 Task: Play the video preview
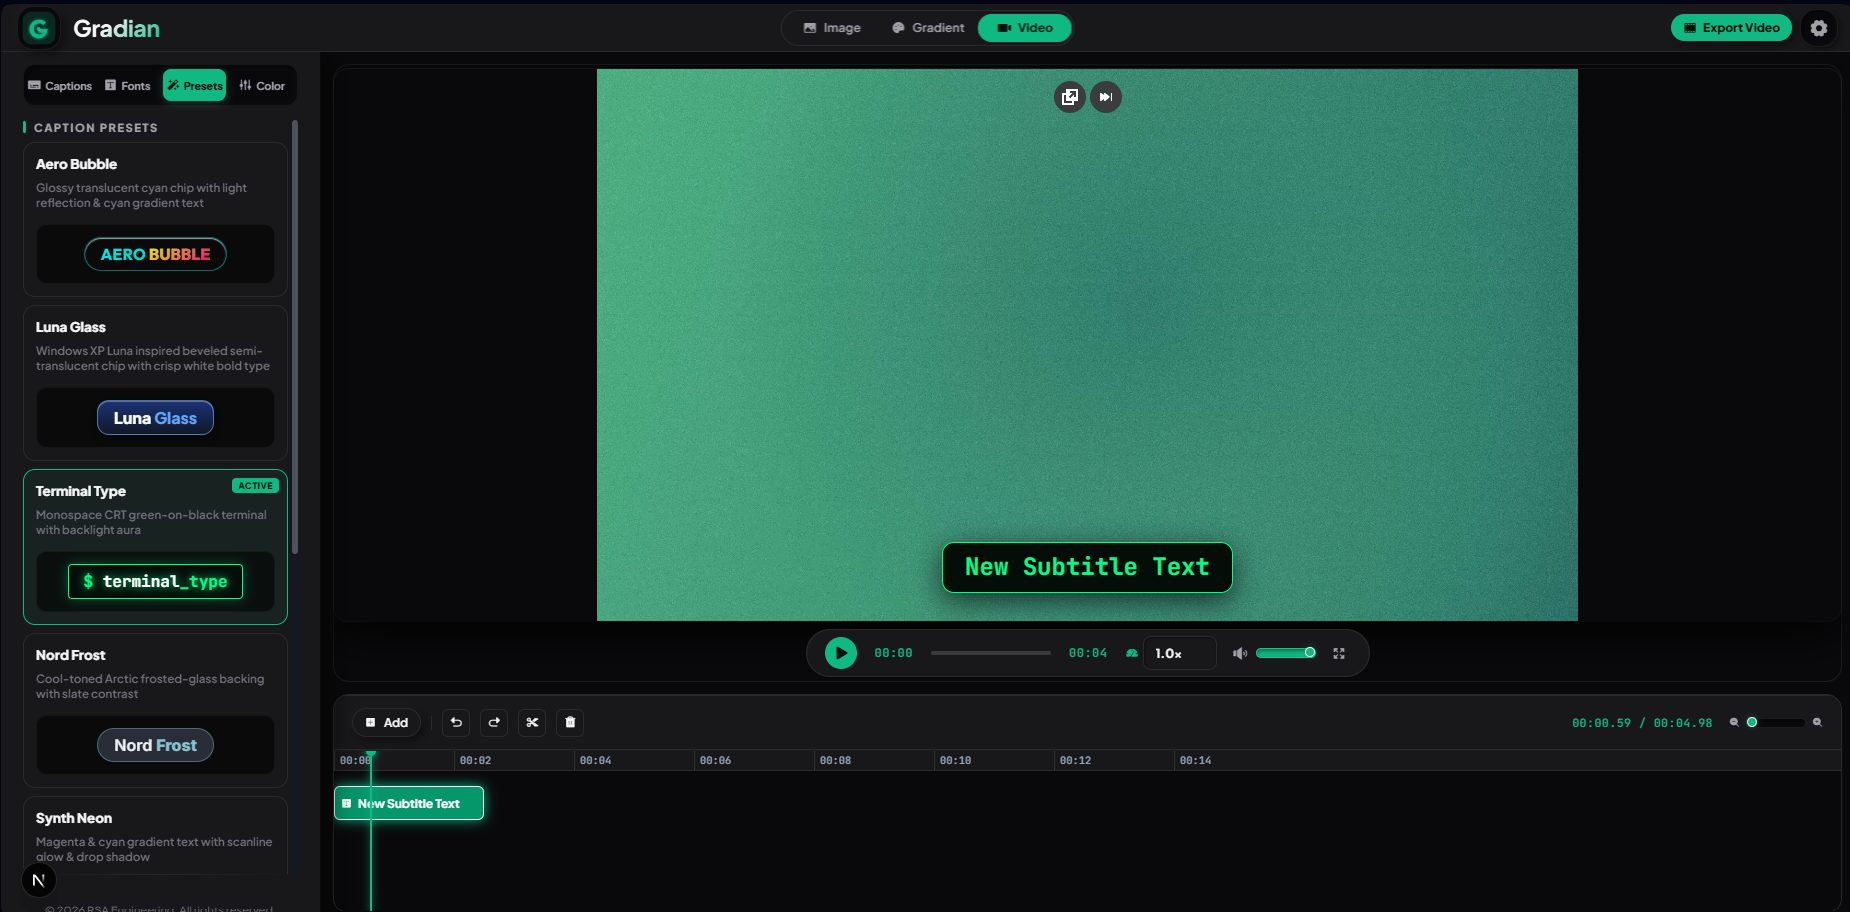pyautogui.click(x=841, y=653)
